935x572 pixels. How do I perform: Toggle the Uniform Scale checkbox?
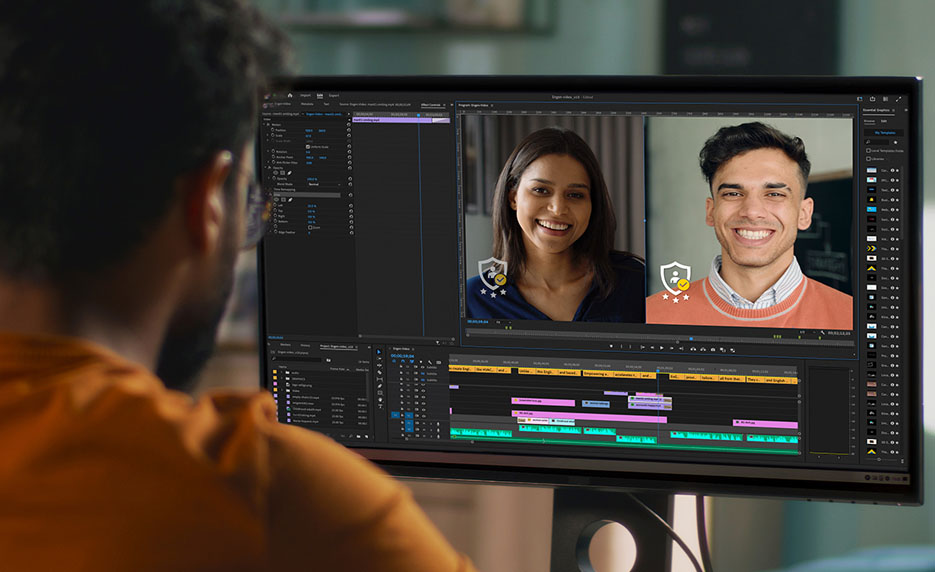(x=310, y=146)
